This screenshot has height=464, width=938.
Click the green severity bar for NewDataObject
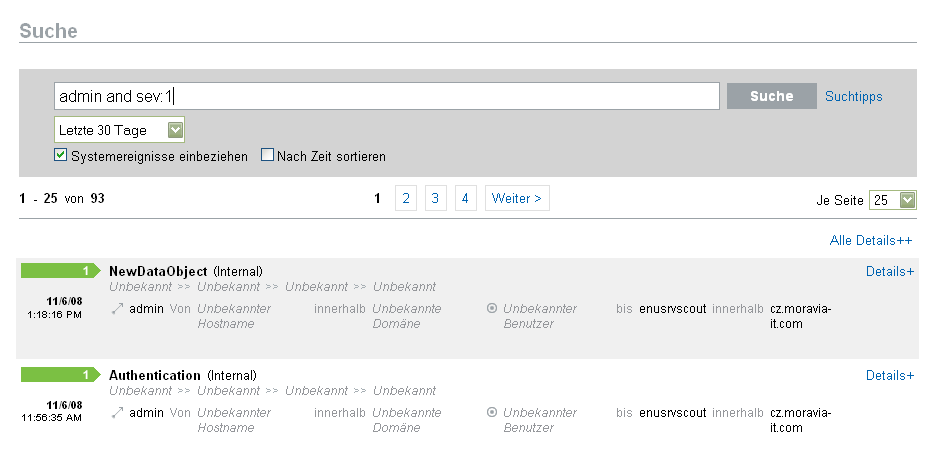coord(57,271)
